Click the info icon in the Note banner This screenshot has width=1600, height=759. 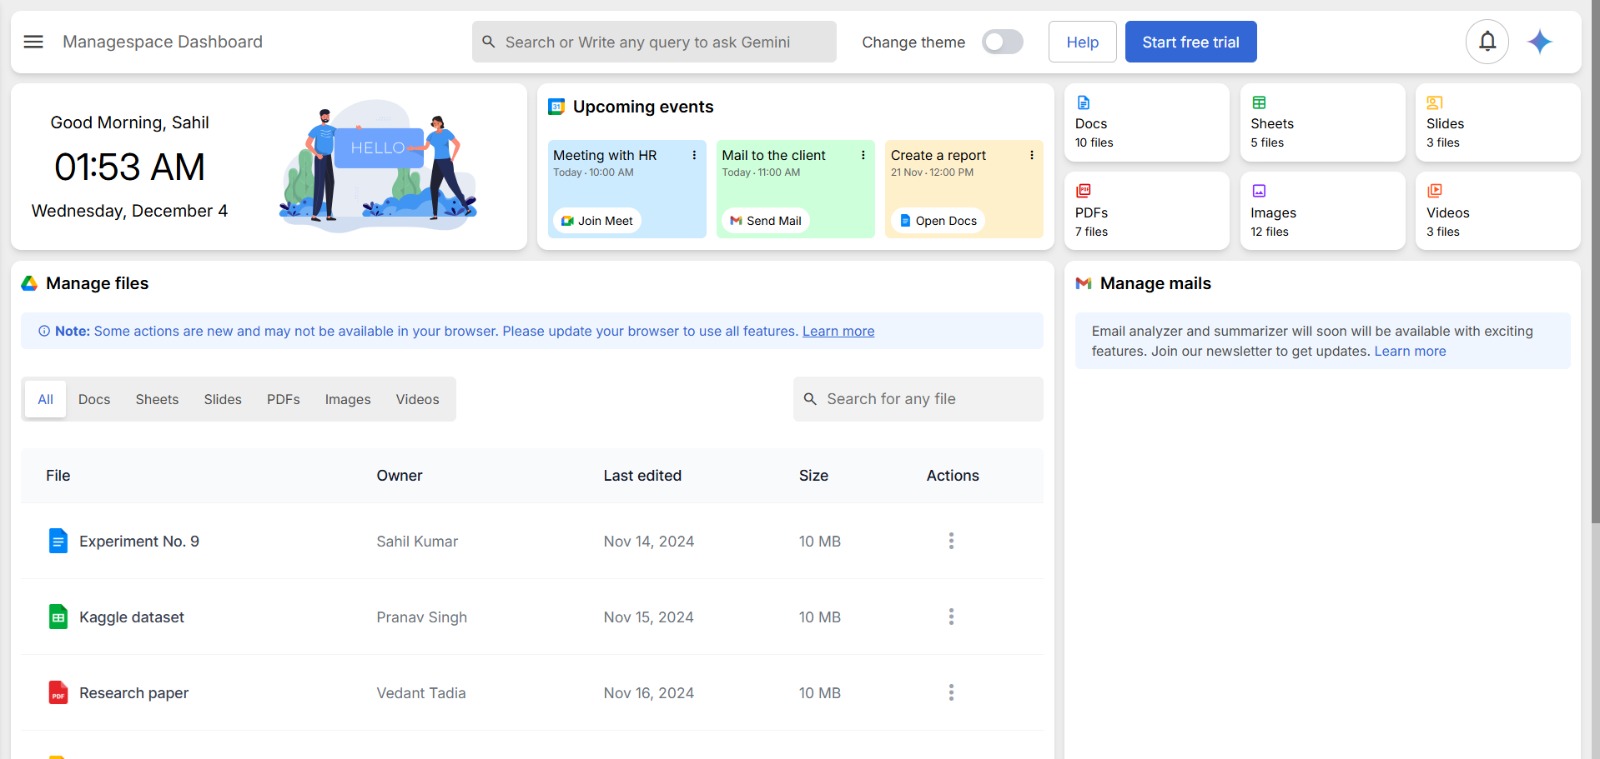pyautogui.click(x=44, y=331)
